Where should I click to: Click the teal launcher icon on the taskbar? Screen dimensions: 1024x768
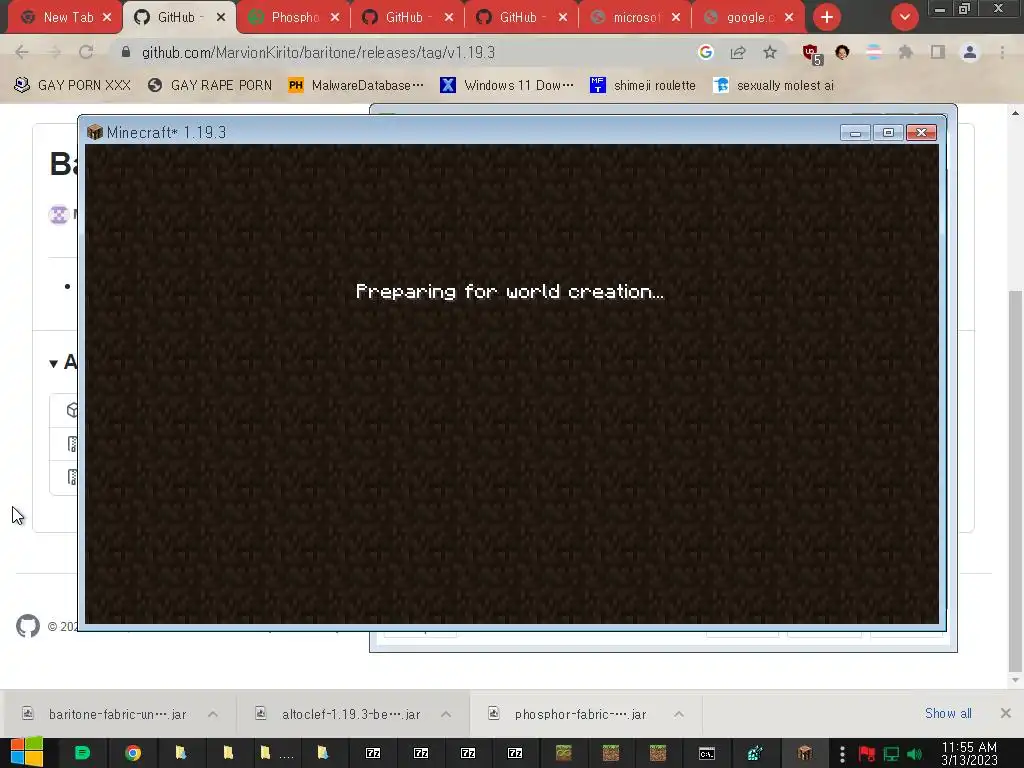[x=755, y=754]
